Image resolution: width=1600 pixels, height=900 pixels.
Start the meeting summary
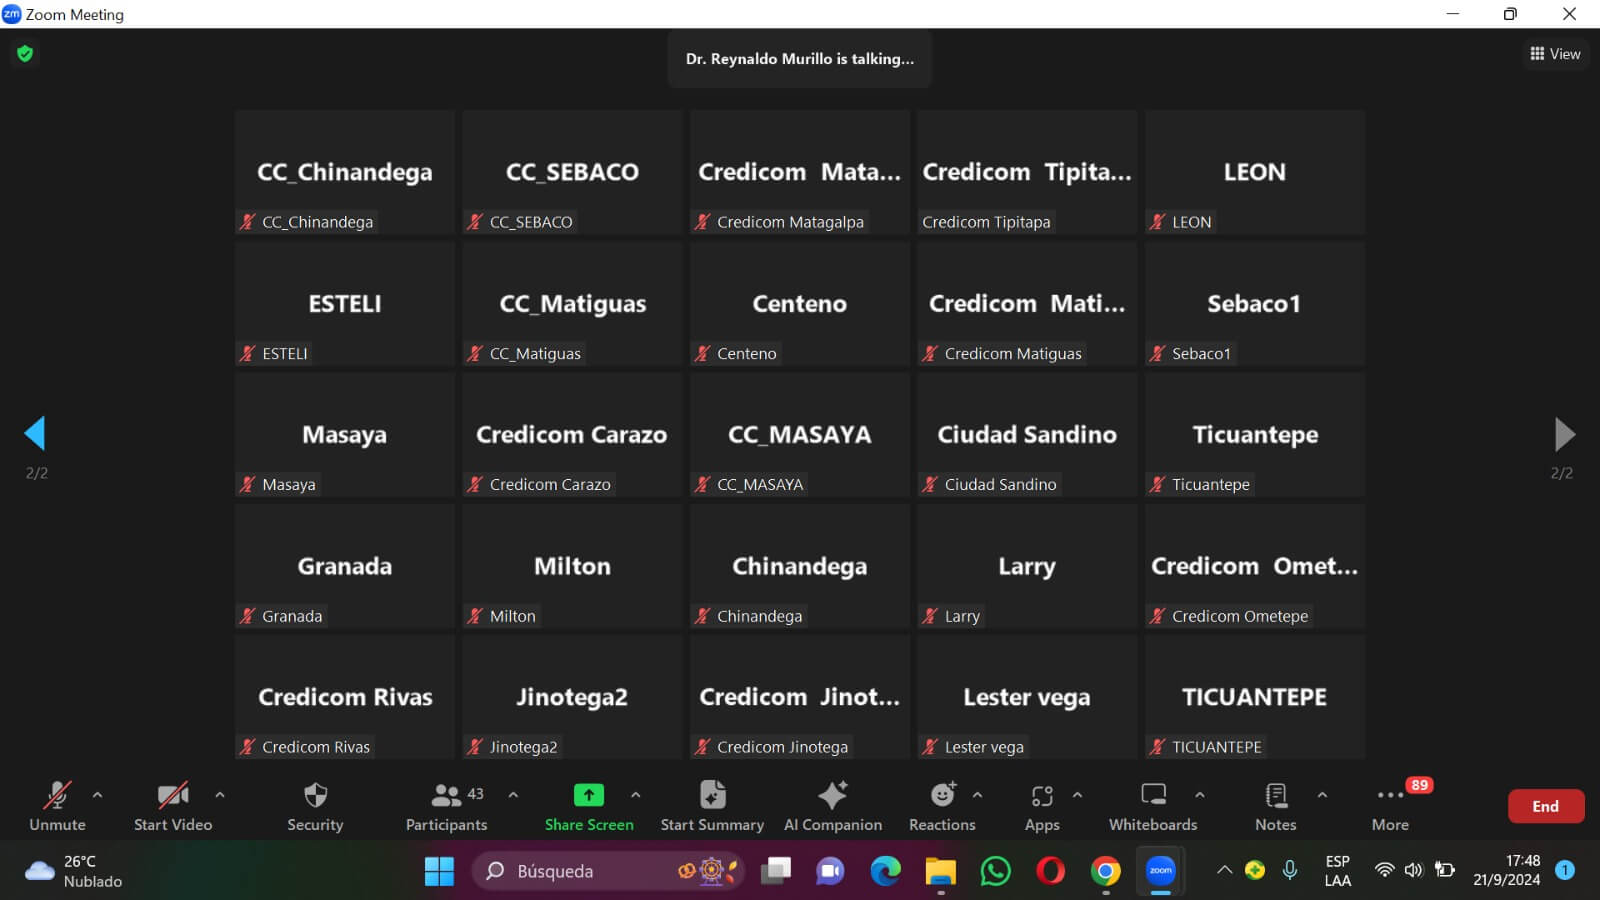[712, 796]
